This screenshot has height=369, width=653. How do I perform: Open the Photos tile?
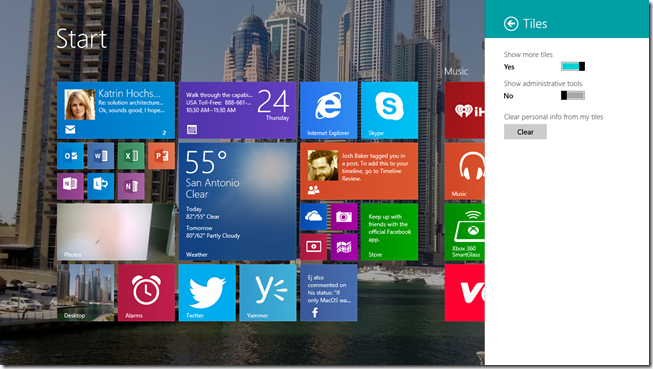click(116, 232)
